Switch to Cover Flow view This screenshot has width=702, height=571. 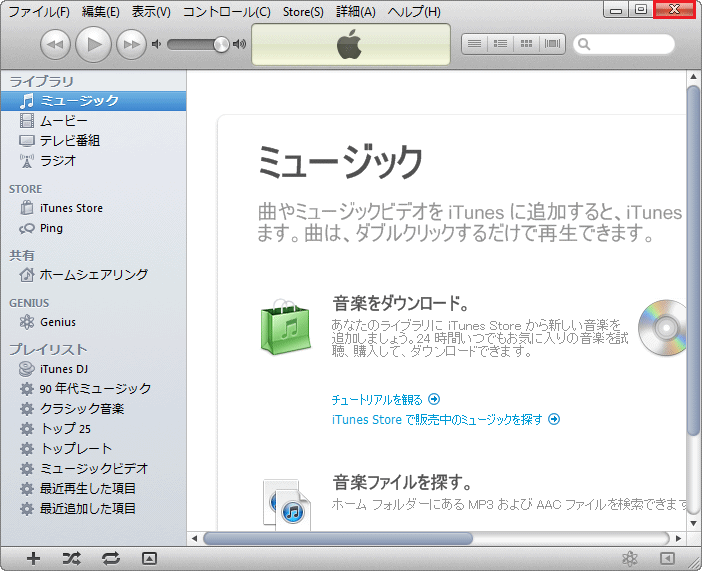(552, 44)
